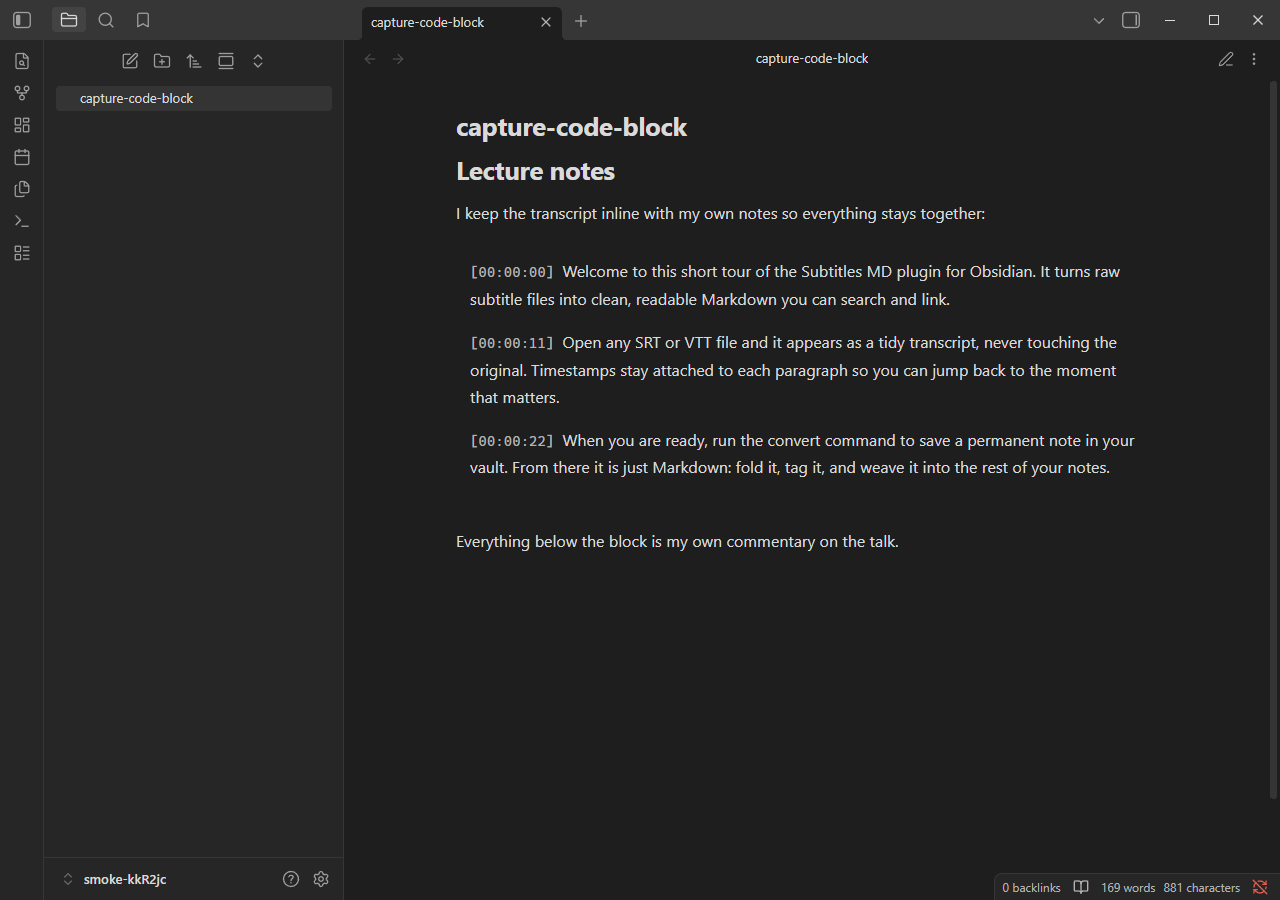Open the note's more options menu
Viewport: 1280px width, 900px height.
tap(1254, 59)
